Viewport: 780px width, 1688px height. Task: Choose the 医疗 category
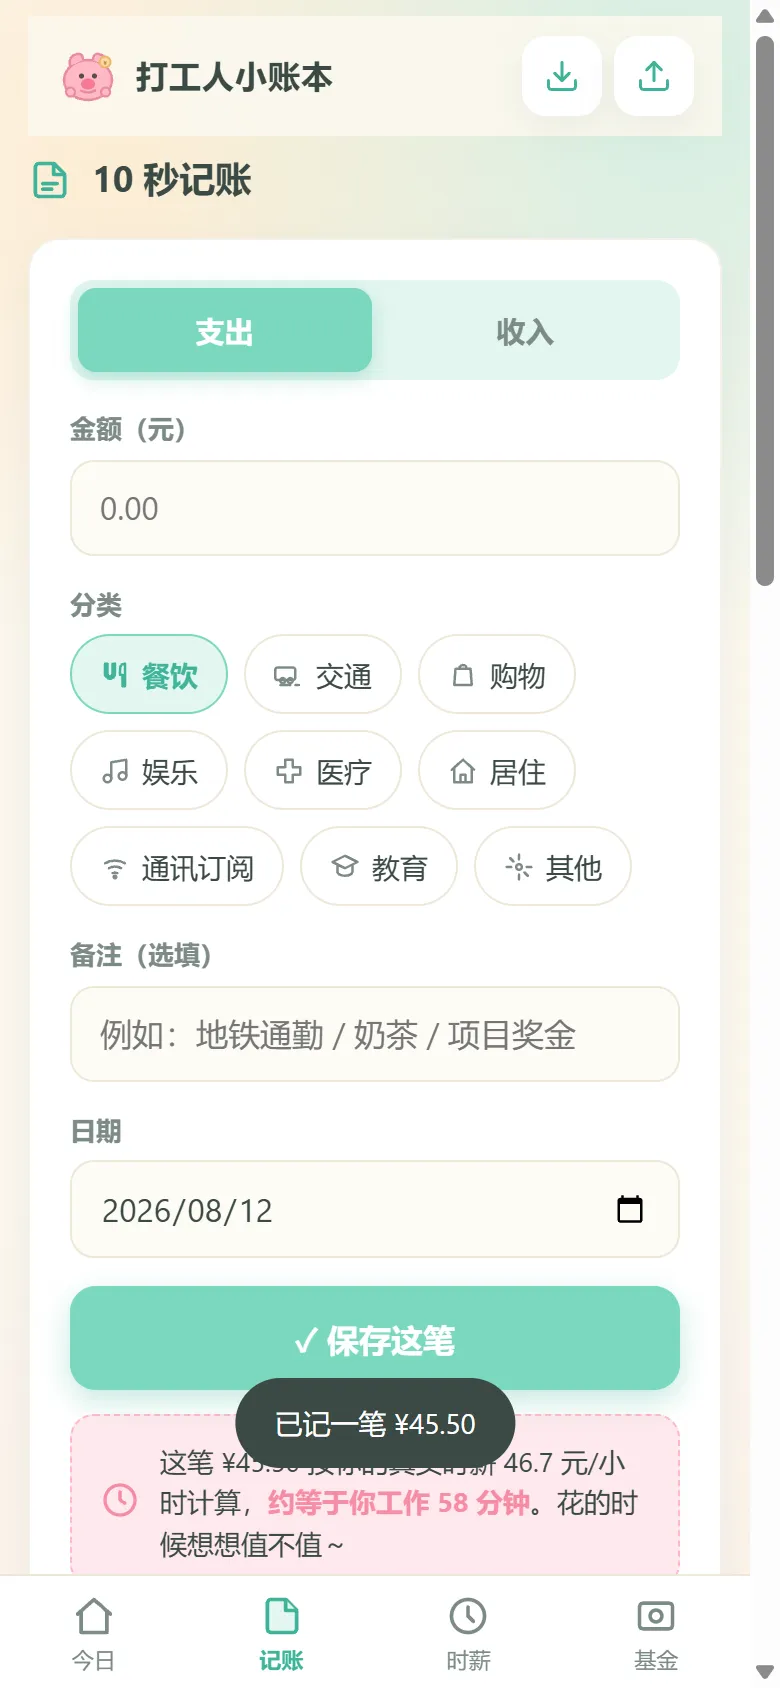point(323,771)
